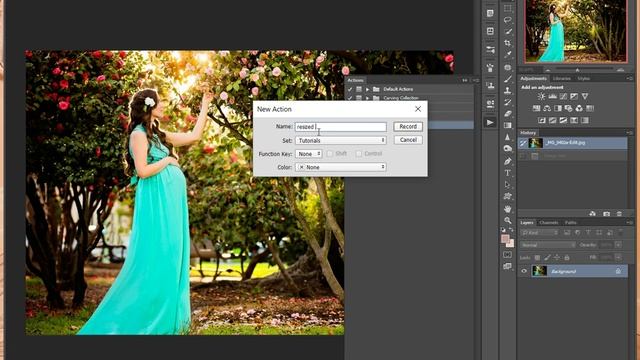The image size is (640, 360).
Task: Add Exposure adjustment
Action: pyautogui.click(x=574, y=96)
